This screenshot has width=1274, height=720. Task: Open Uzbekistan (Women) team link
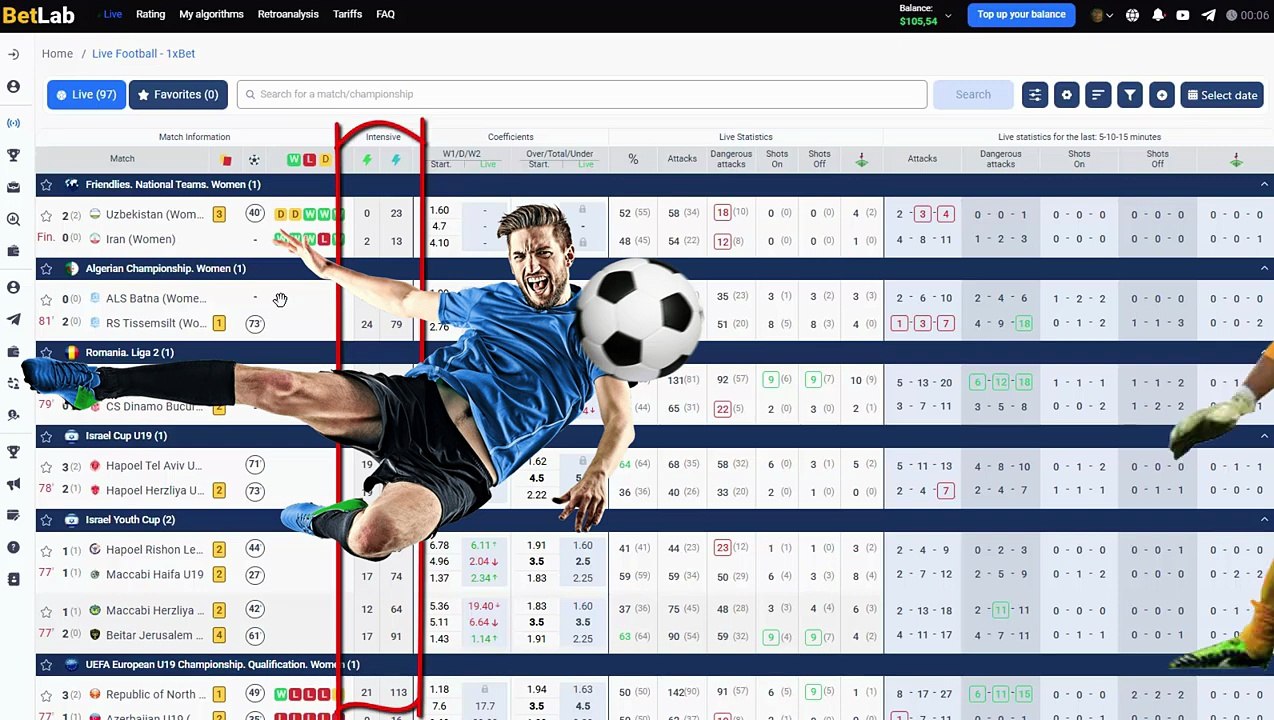(155, 215)
